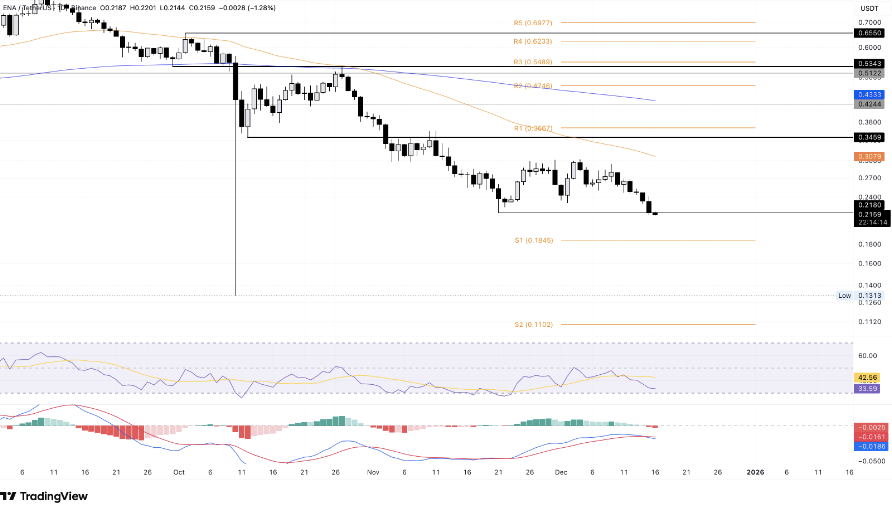Click the 0.1800 price axis label

click(870, 245)
